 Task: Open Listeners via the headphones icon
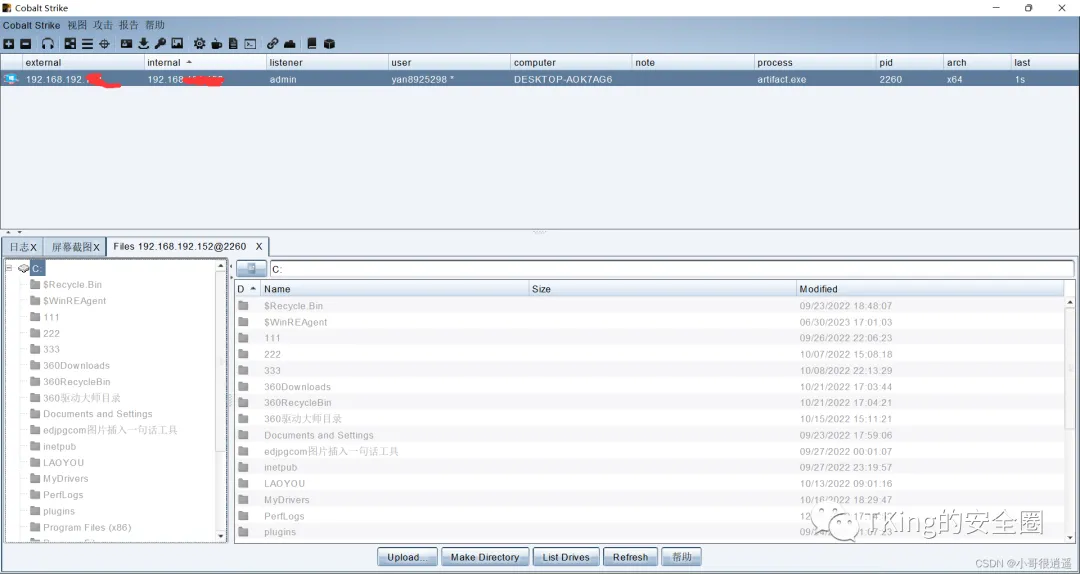pos(48,43)
